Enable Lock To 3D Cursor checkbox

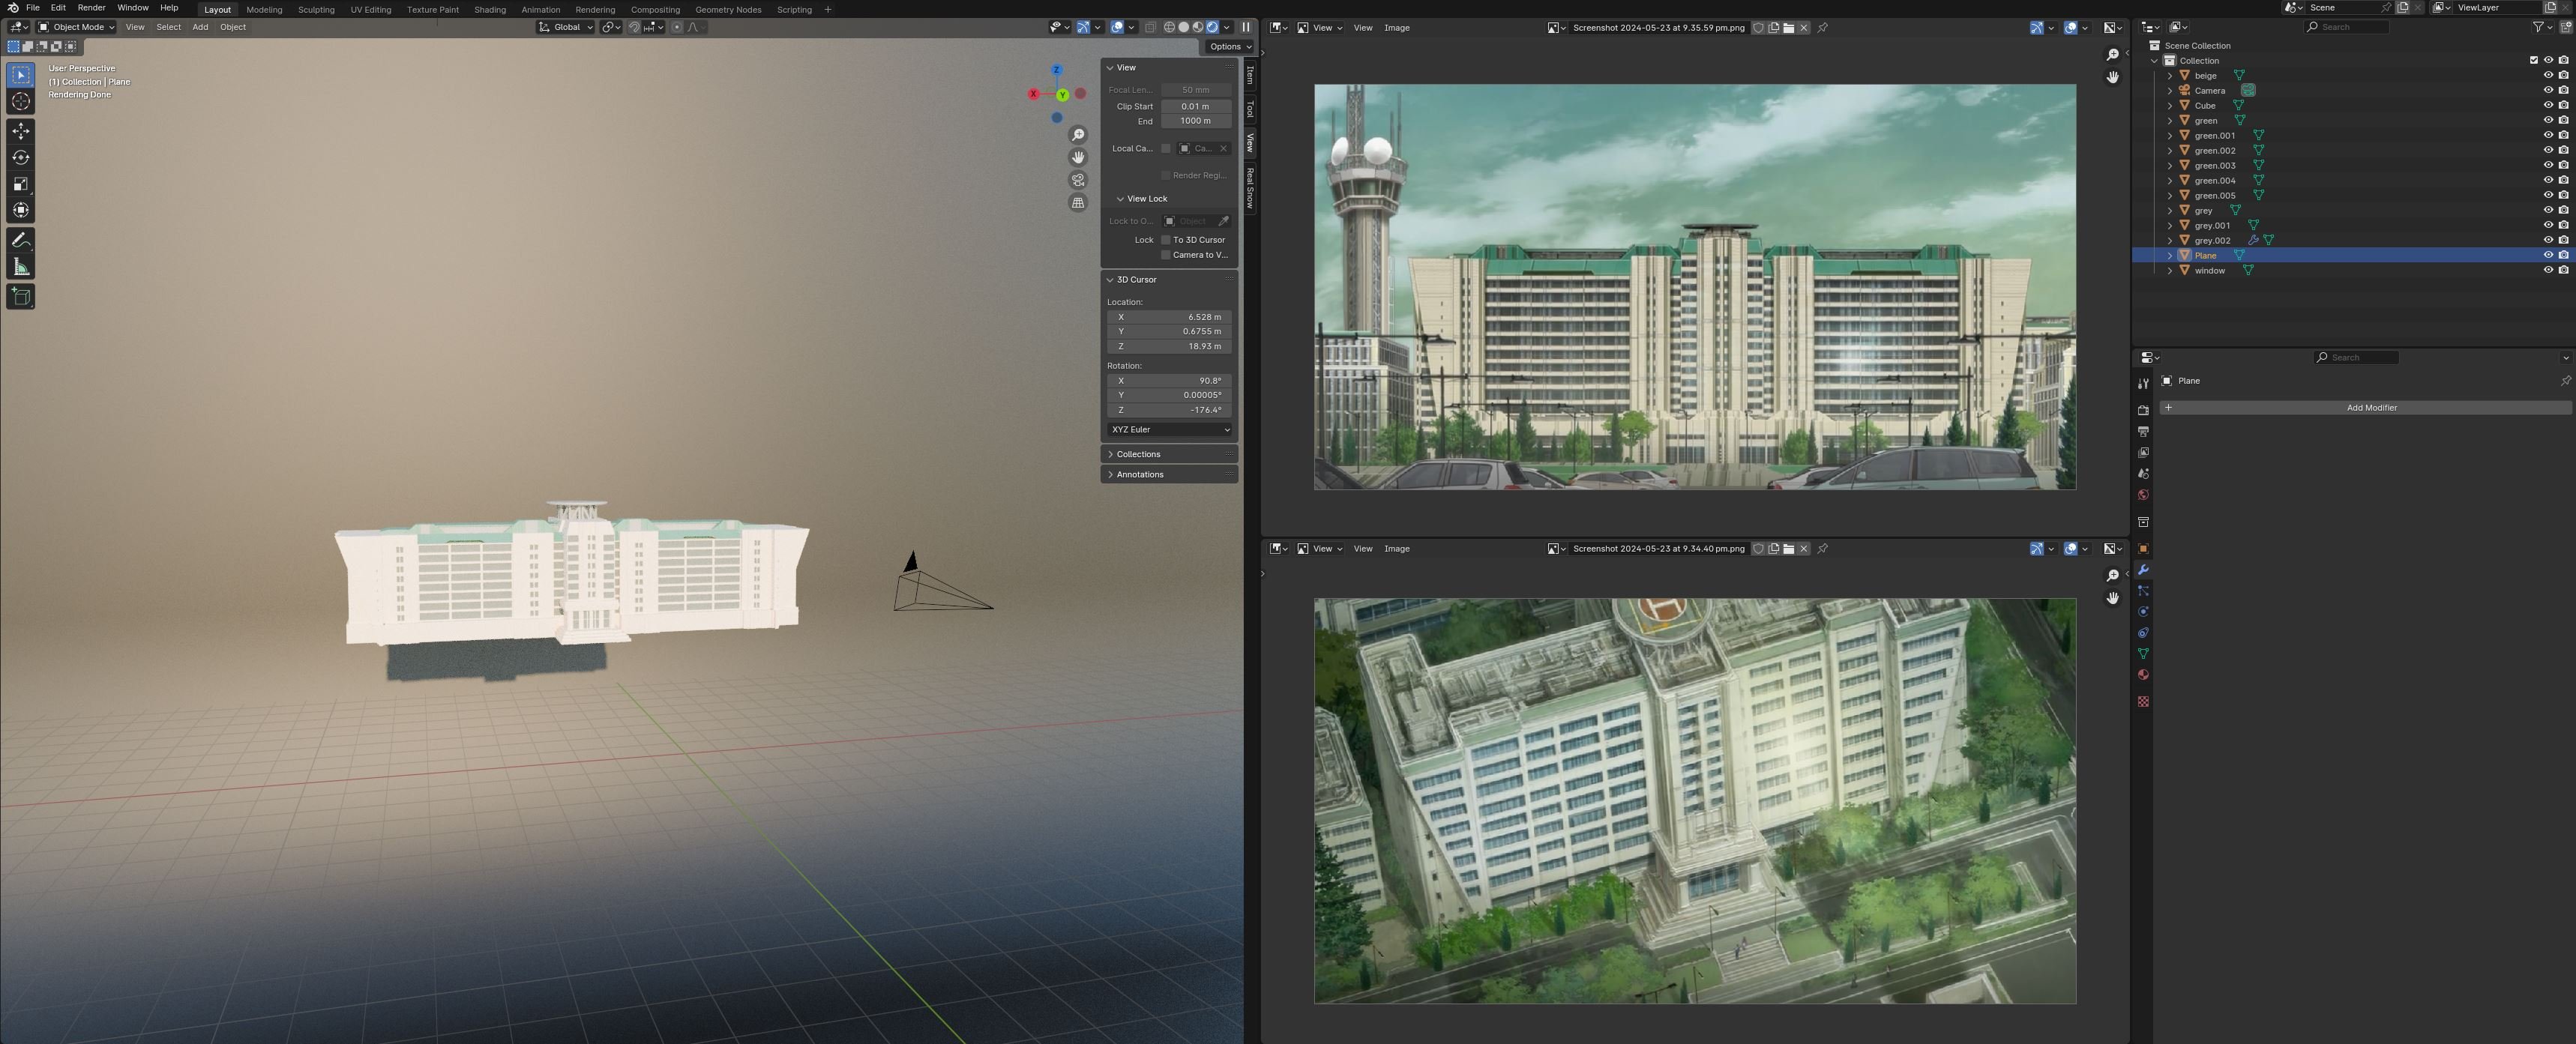1166,240
